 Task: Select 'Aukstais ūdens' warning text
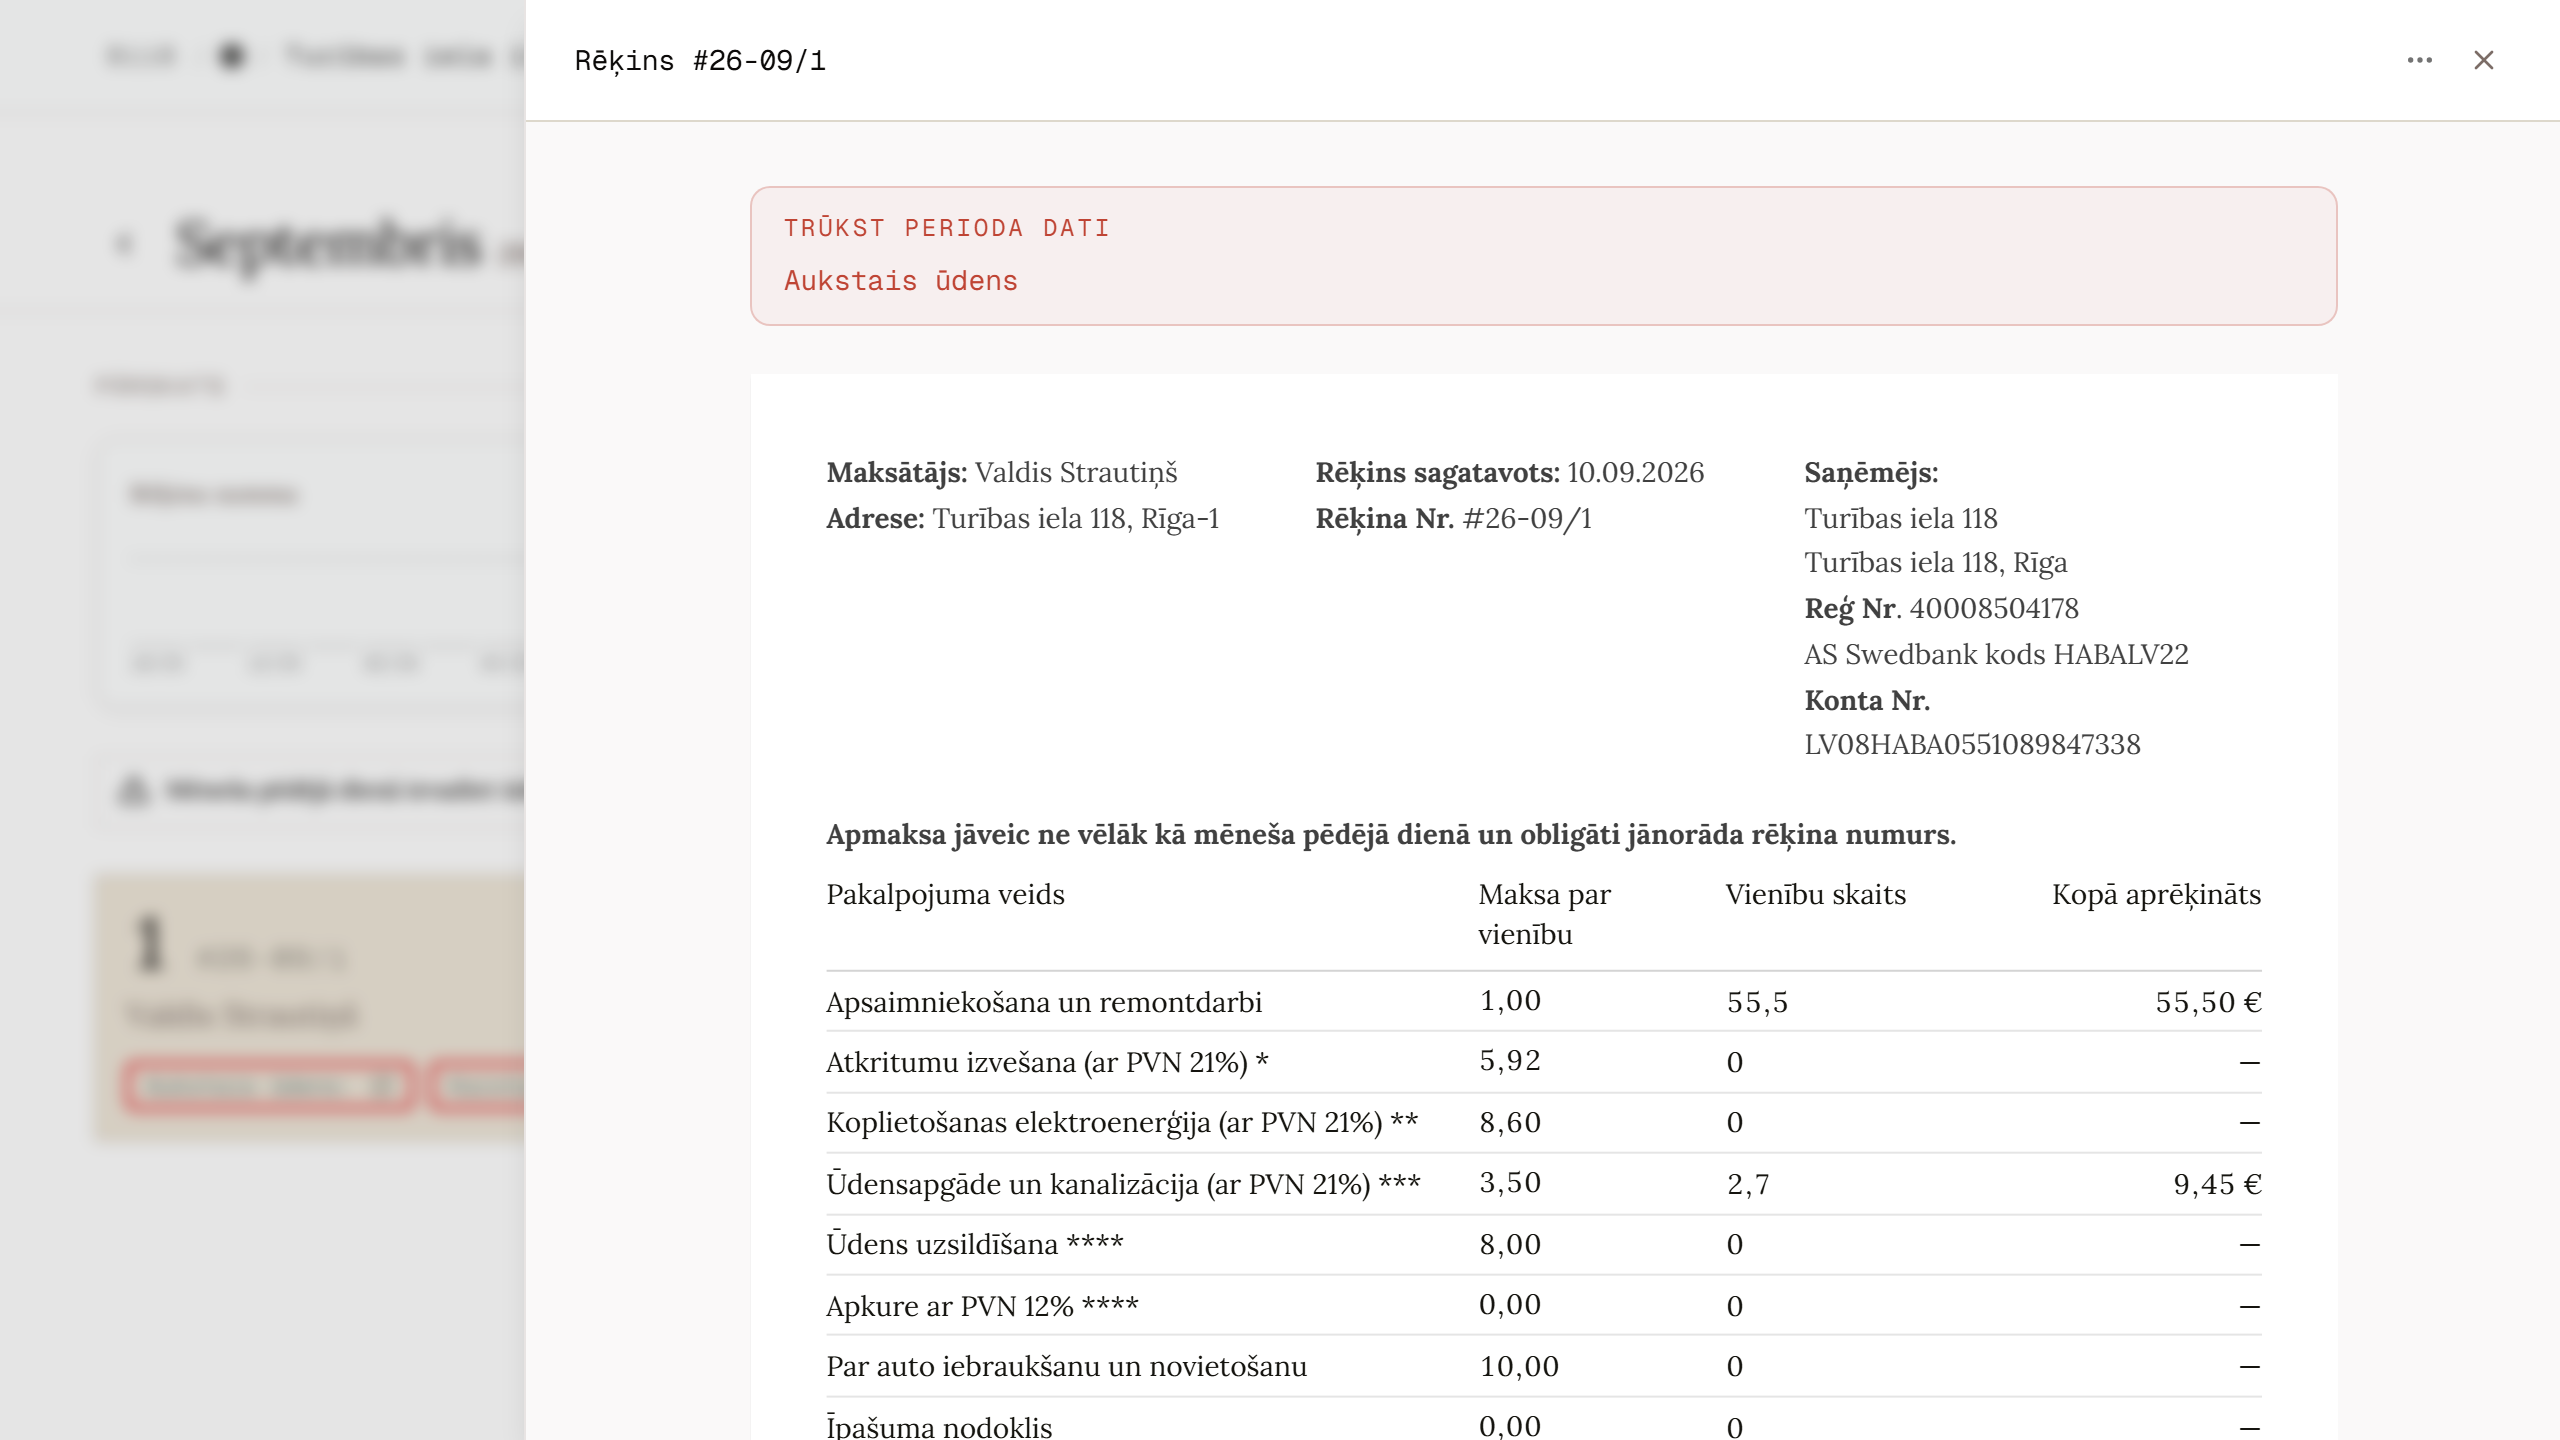point(900,281)
